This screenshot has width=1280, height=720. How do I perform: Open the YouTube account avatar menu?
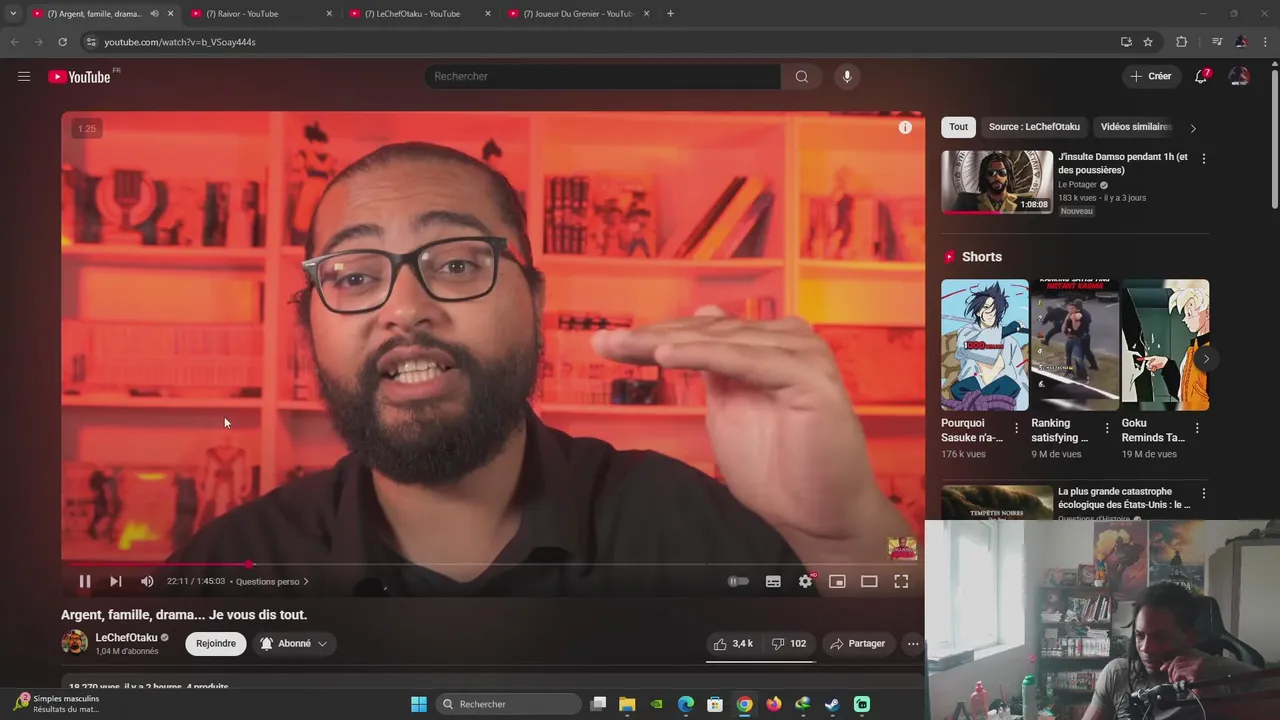coord(1239,76)
